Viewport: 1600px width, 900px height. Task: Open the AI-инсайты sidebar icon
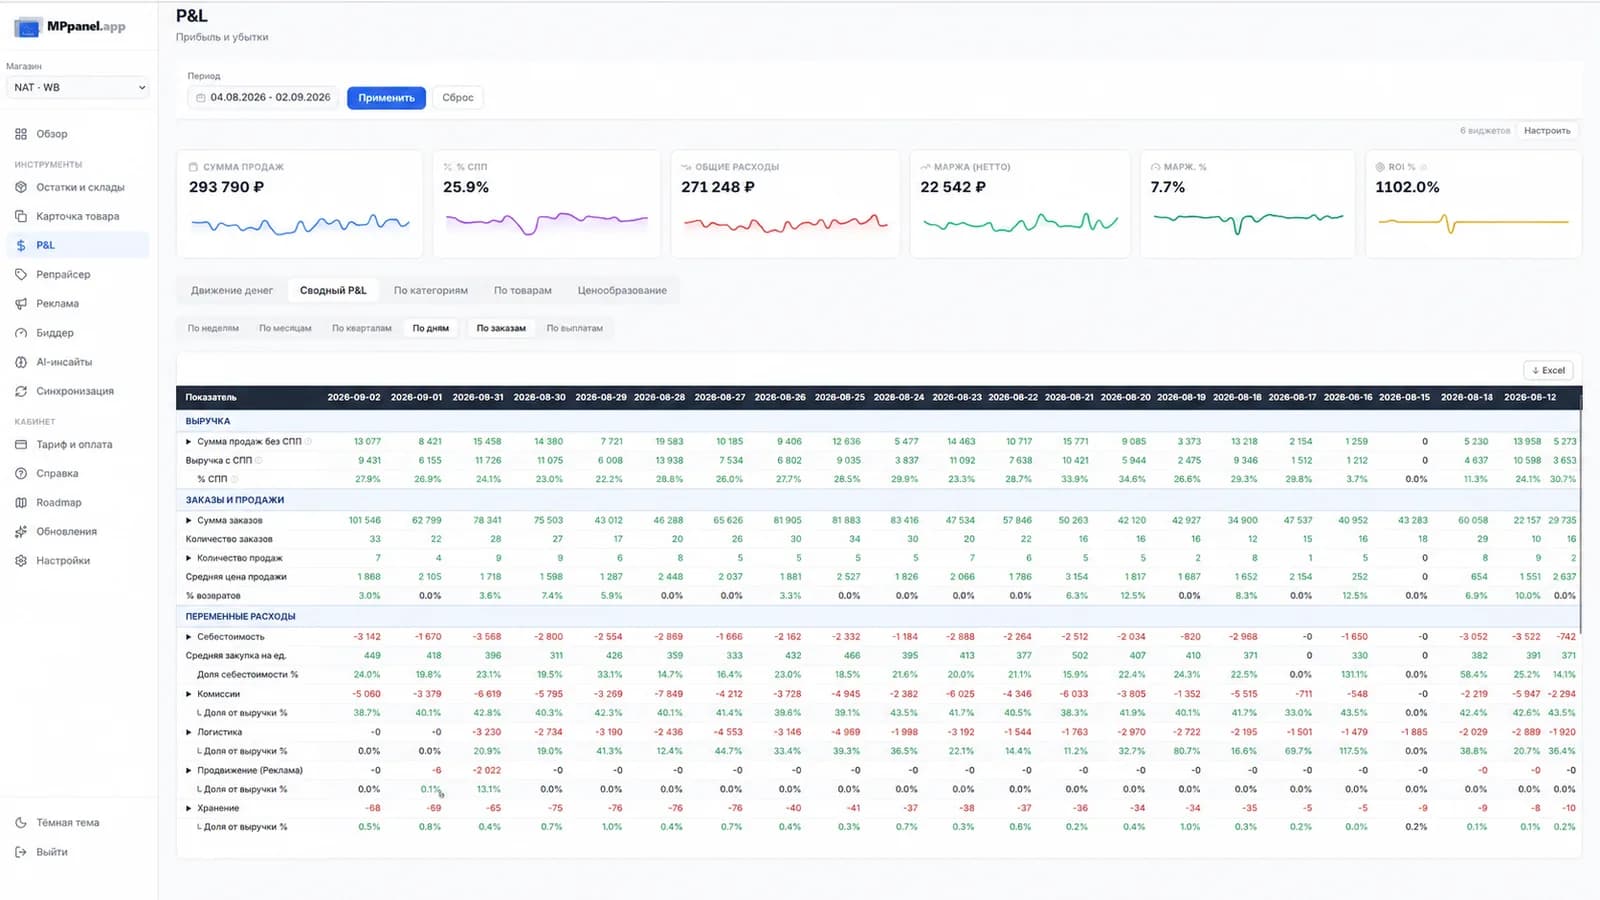tap(21, 362)
